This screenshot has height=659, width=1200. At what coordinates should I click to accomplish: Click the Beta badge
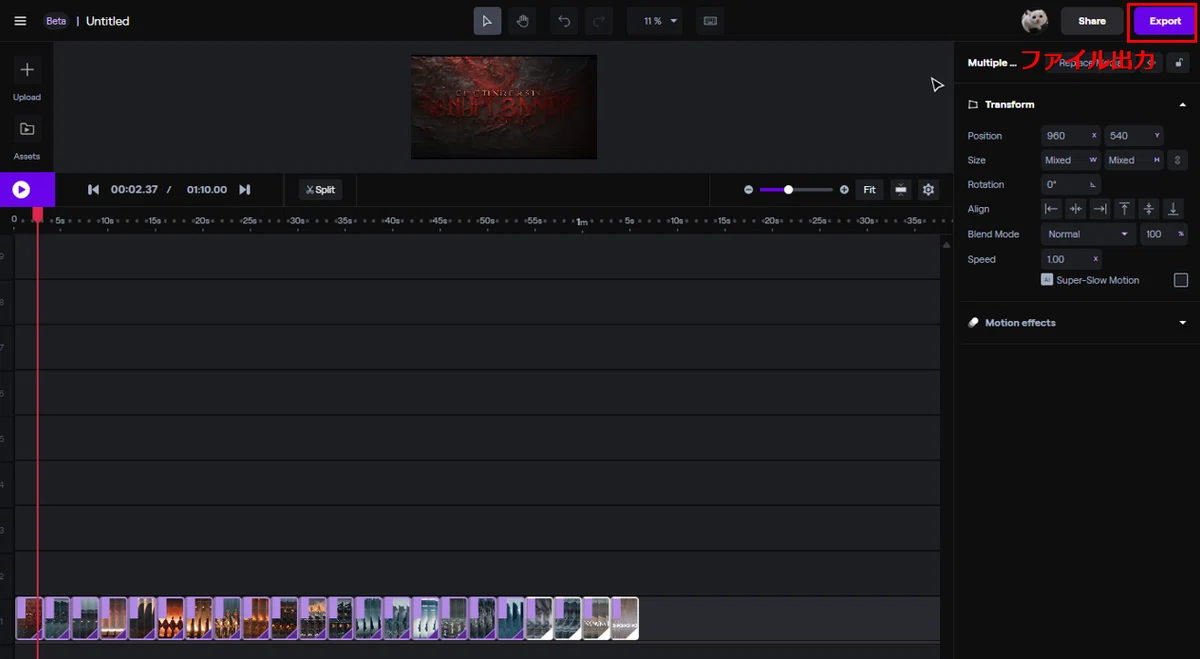click(56, 21)
